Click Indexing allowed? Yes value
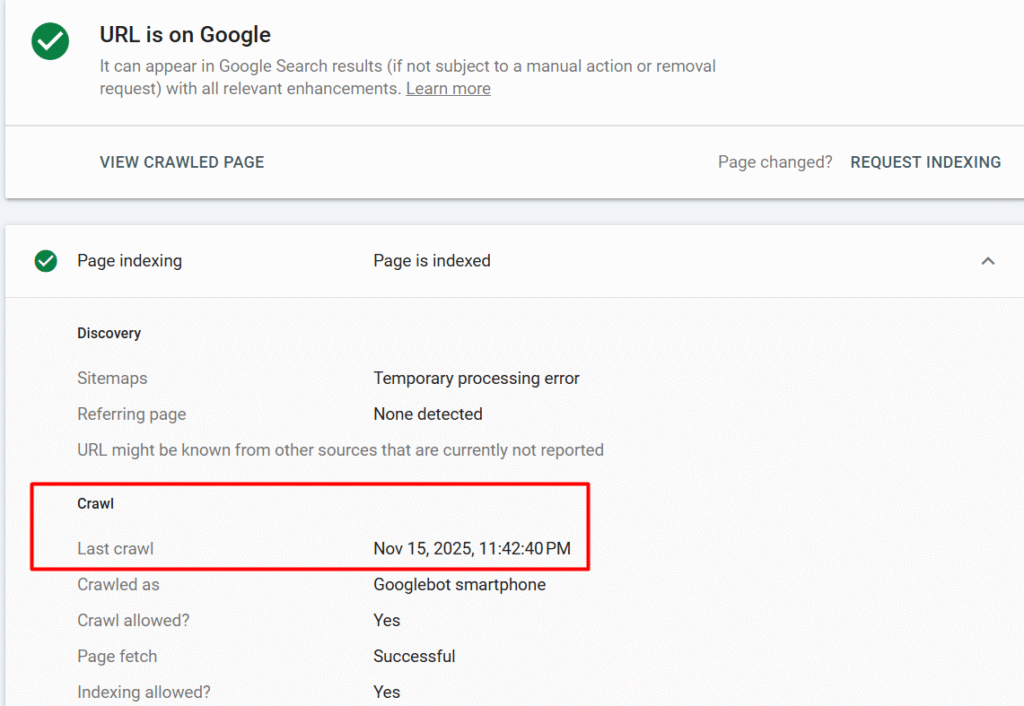 (x=386, y=692)
